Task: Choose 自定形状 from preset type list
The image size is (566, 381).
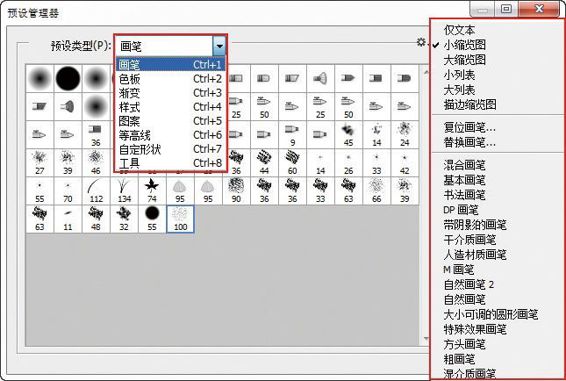Action: click(x=170, y=149)
